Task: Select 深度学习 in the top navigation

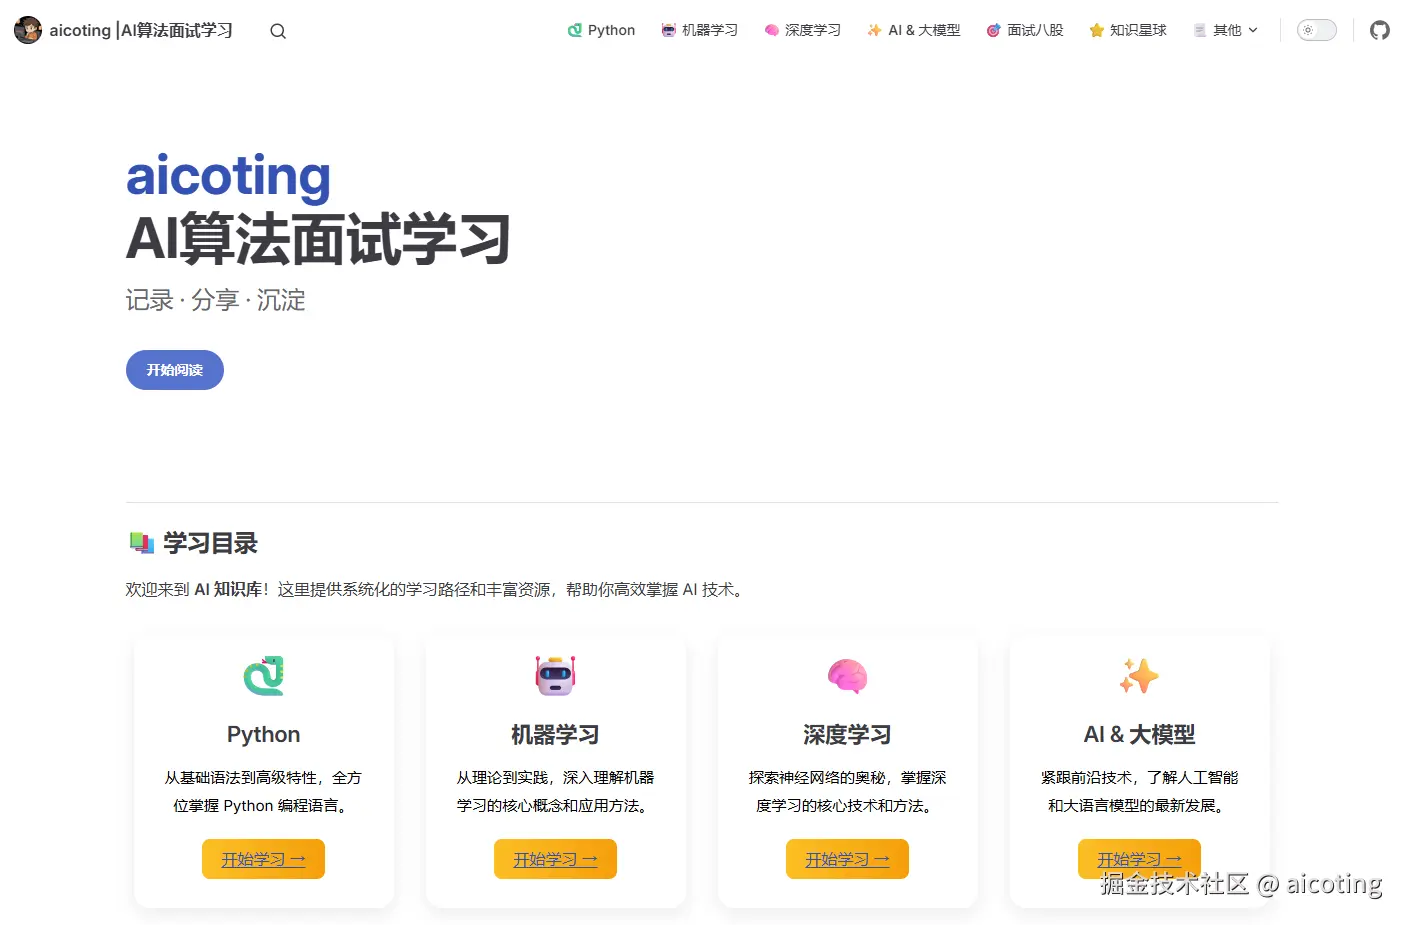Action: point(802,31)
